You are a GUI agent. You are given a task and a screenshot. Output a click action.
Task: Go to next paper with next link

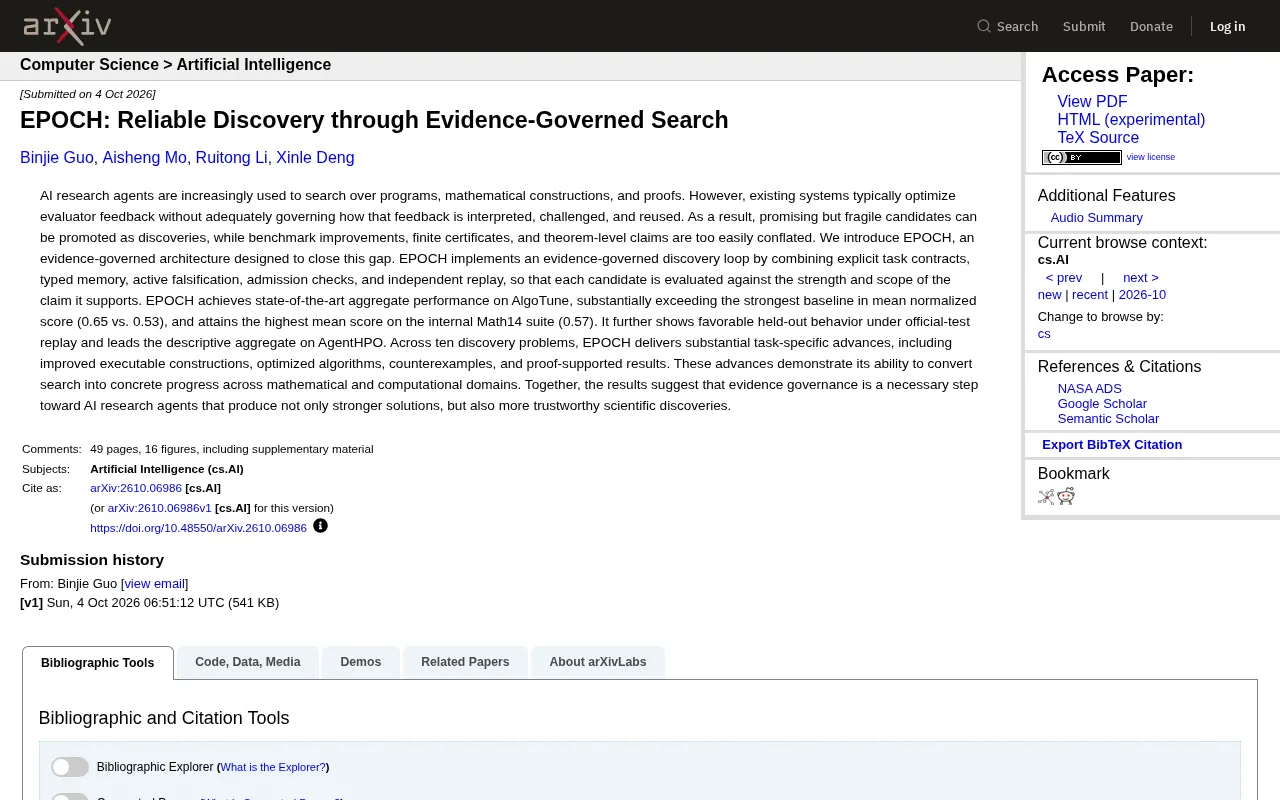click(x=1141, y=278)
